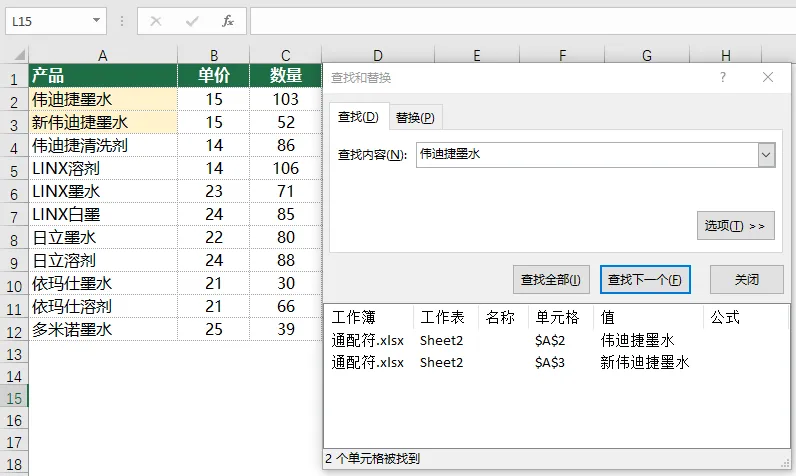Click the Enter checkmark icon in formula bar

coord(192,21)
